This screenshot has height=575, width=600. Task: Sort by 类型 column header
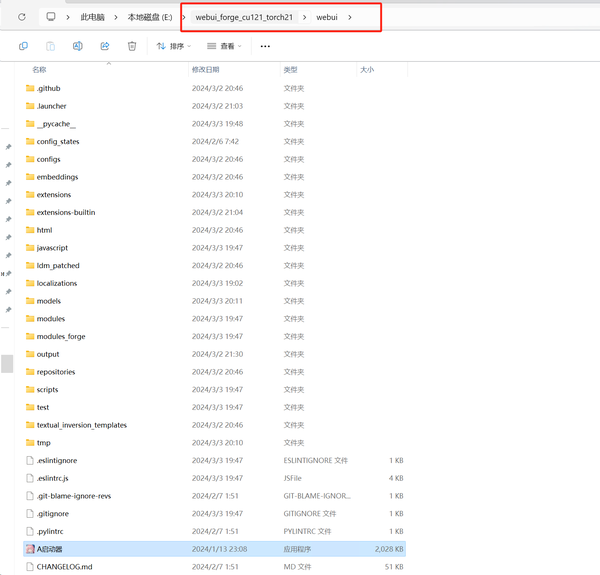pyautogui.click(x=290, y=70)
